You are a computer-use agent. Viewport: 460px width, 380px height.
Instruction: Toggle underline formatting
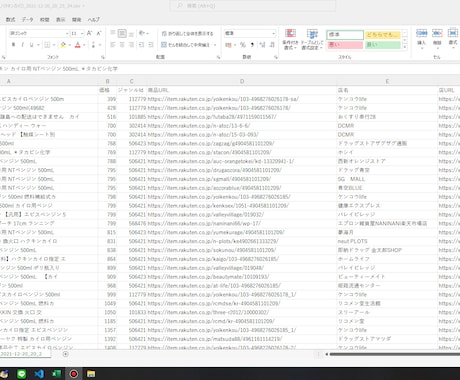(31, 45)
